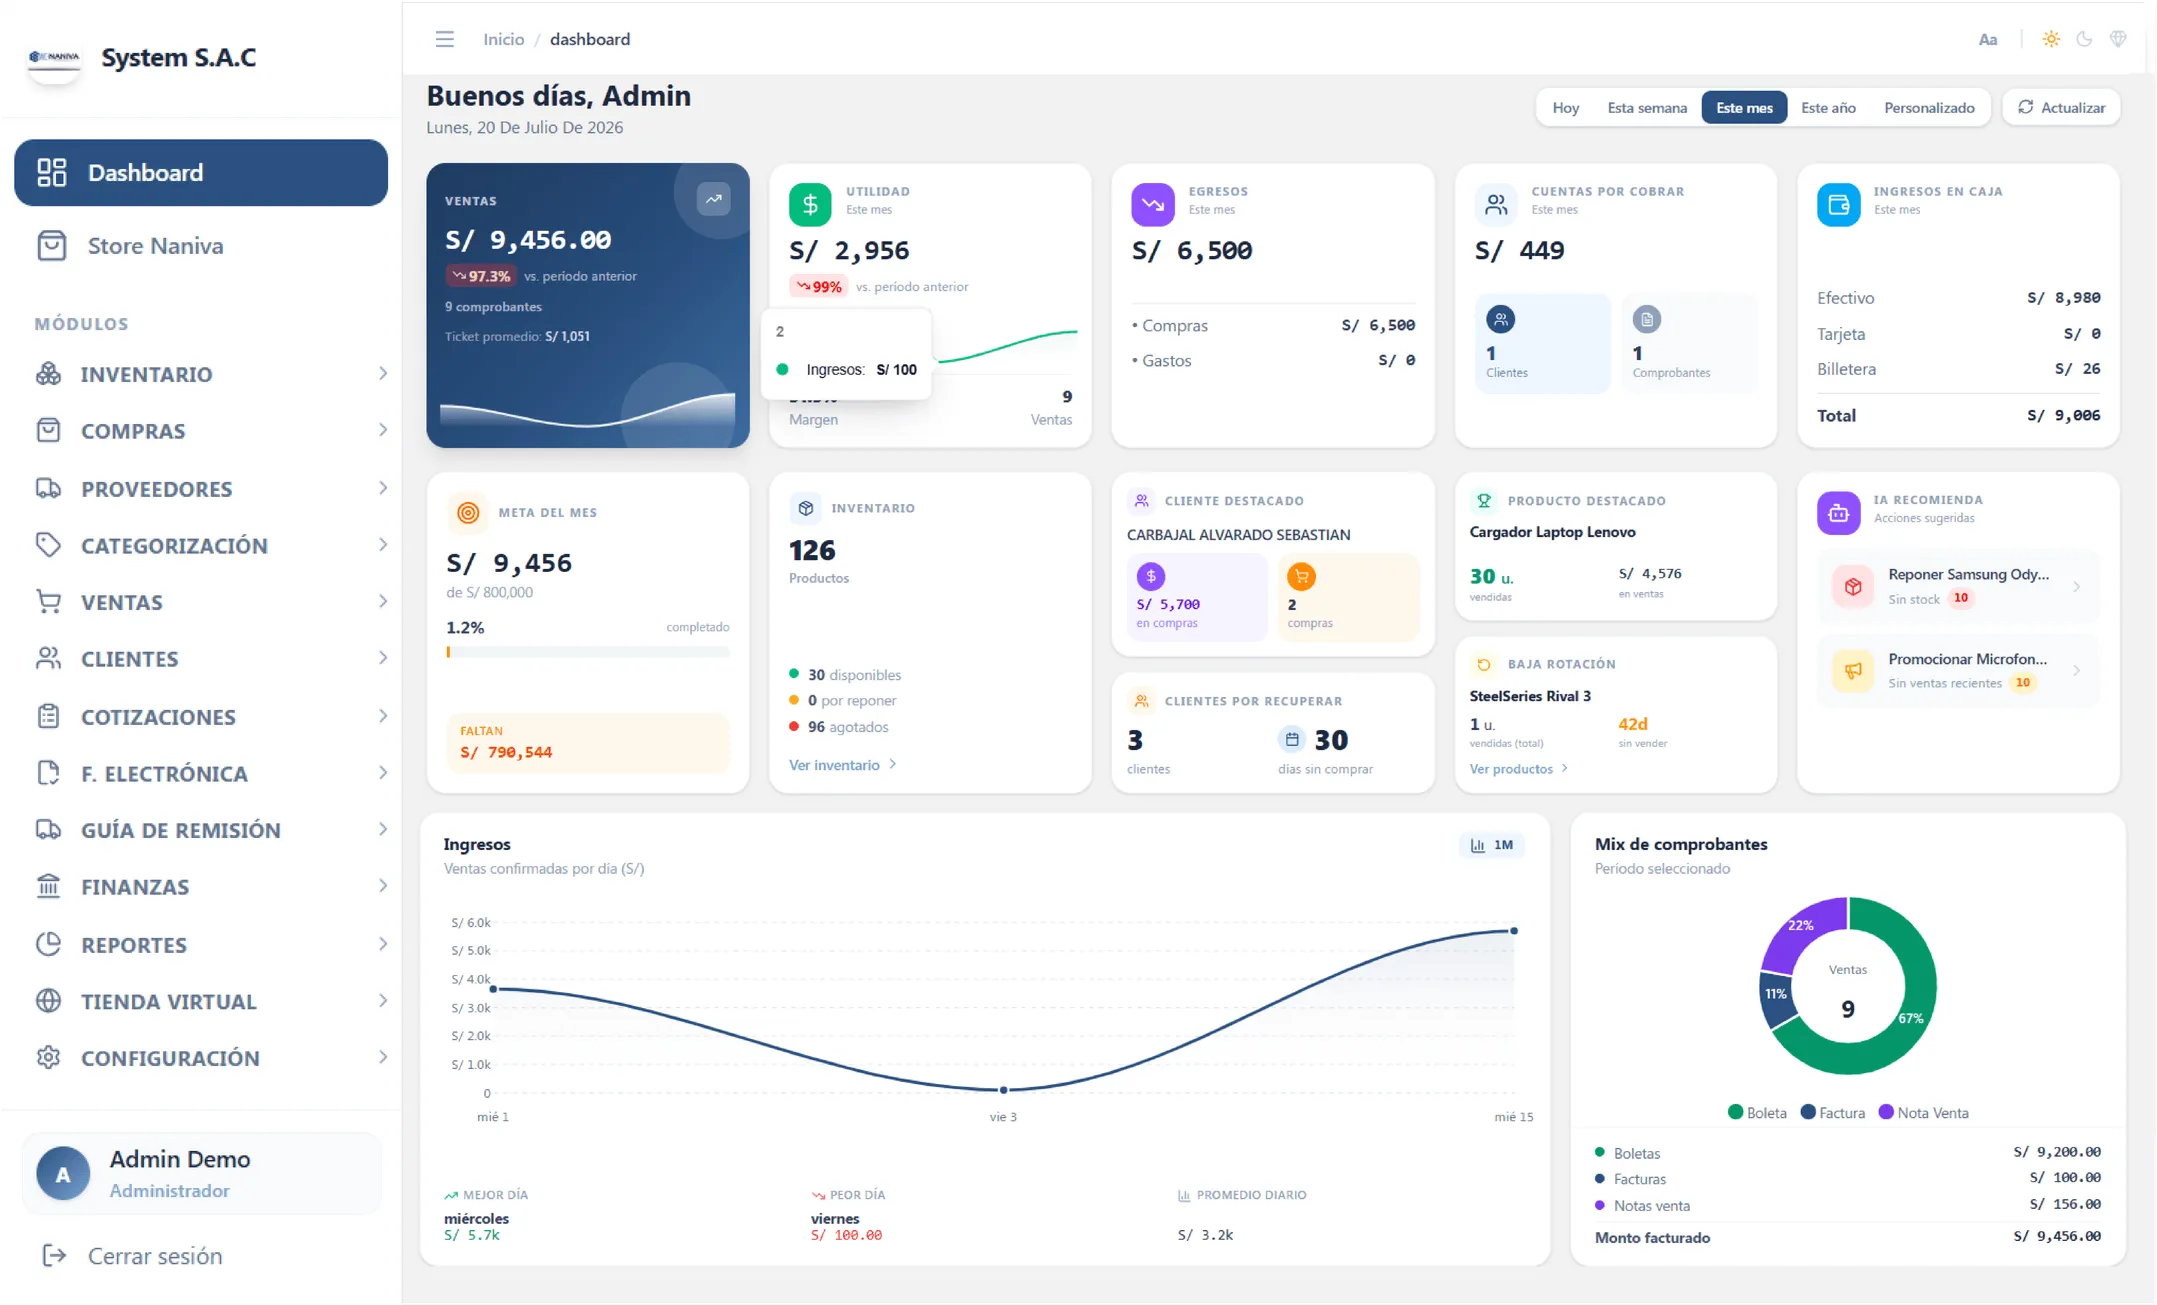Click the Ingresos en Caja wallet icon

(1838, 204)
